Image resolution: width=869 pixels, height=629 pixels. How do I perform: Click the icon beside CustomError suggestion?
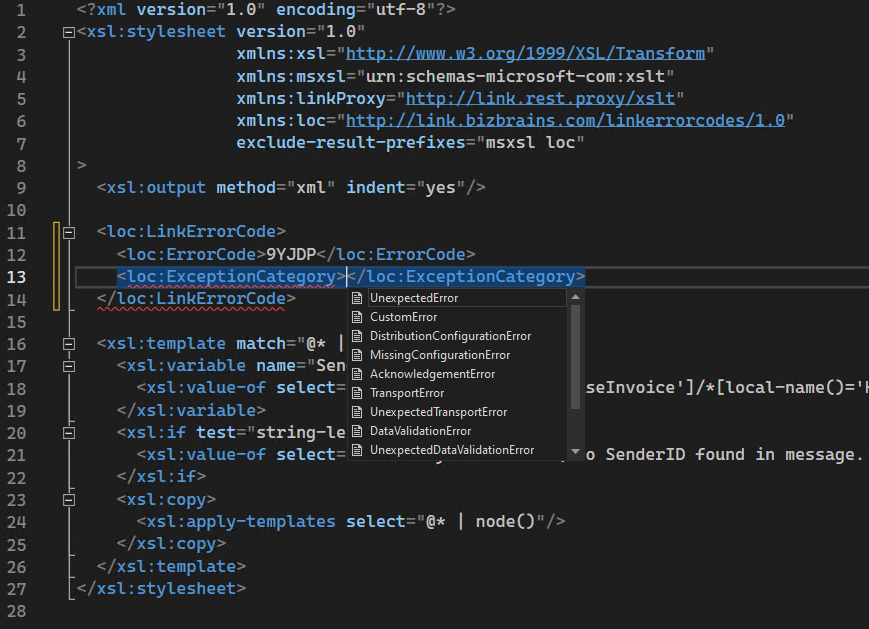(357, 316)
